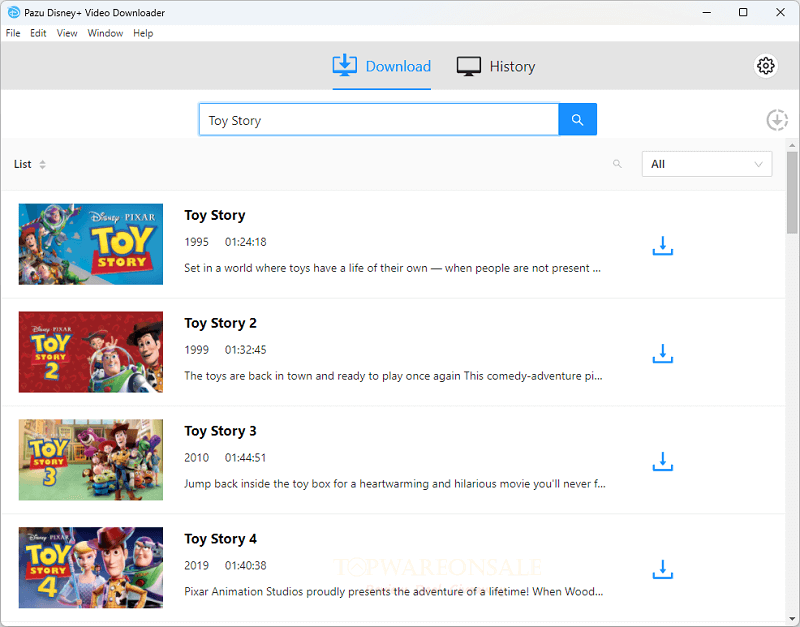Click the vertical scrollbar thumb of results list
800x627 pixels.
pos(791,192)
